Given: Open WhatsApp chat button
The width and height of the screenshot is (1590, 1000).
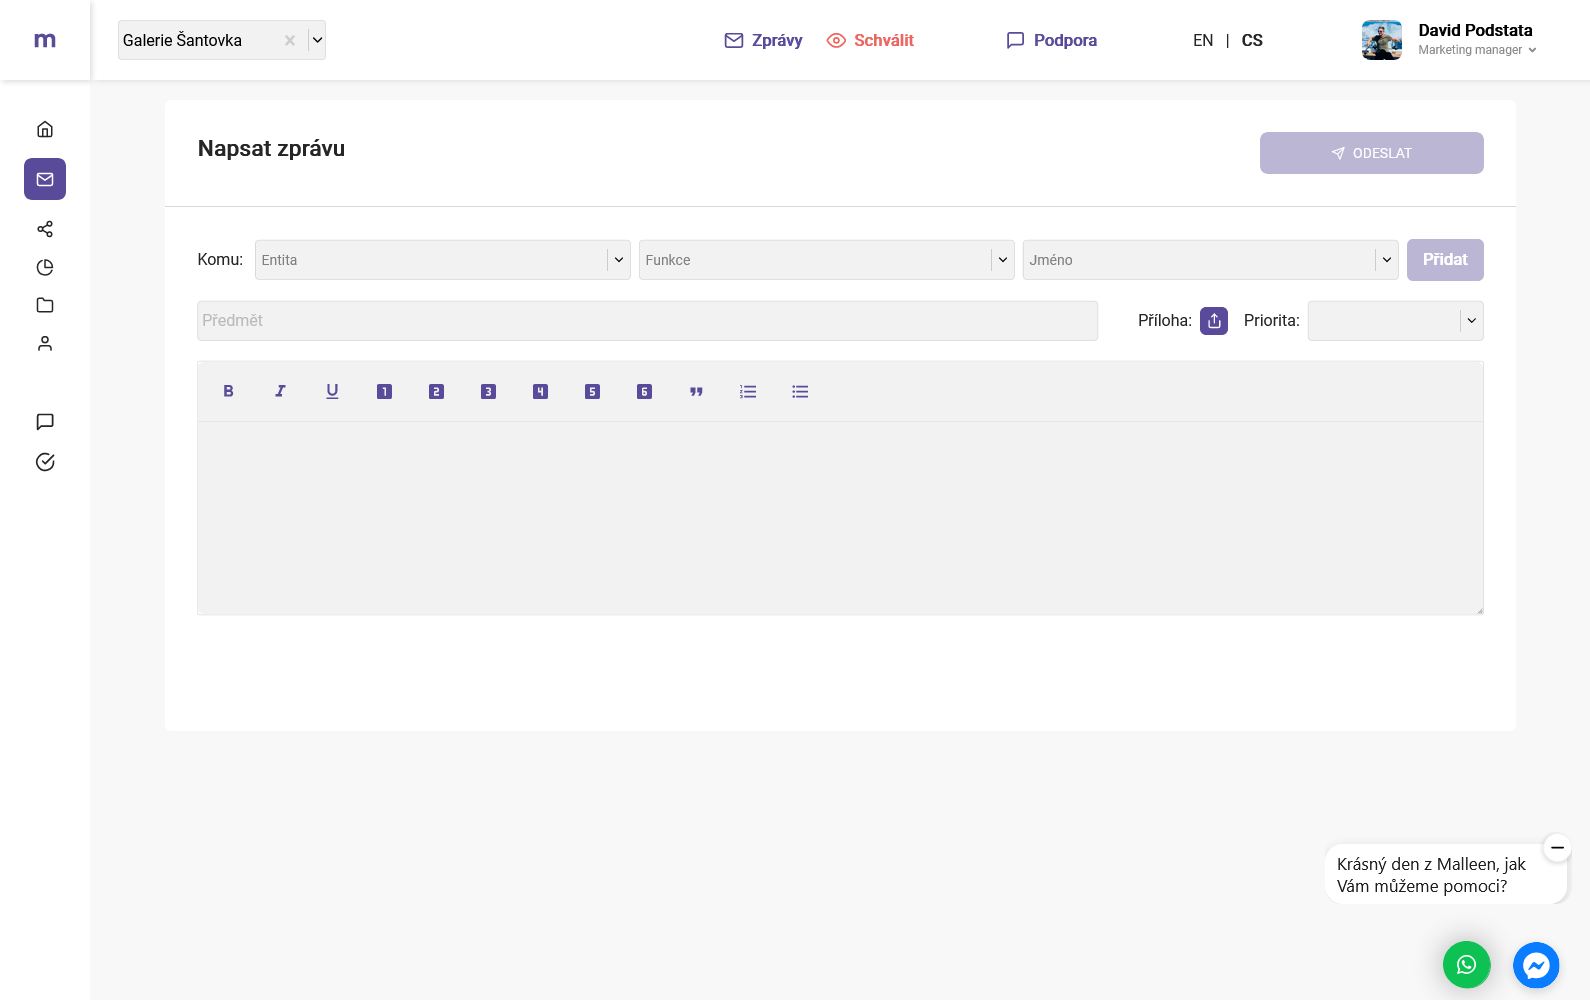Looking at the screenshot, I should [1466, 965].
